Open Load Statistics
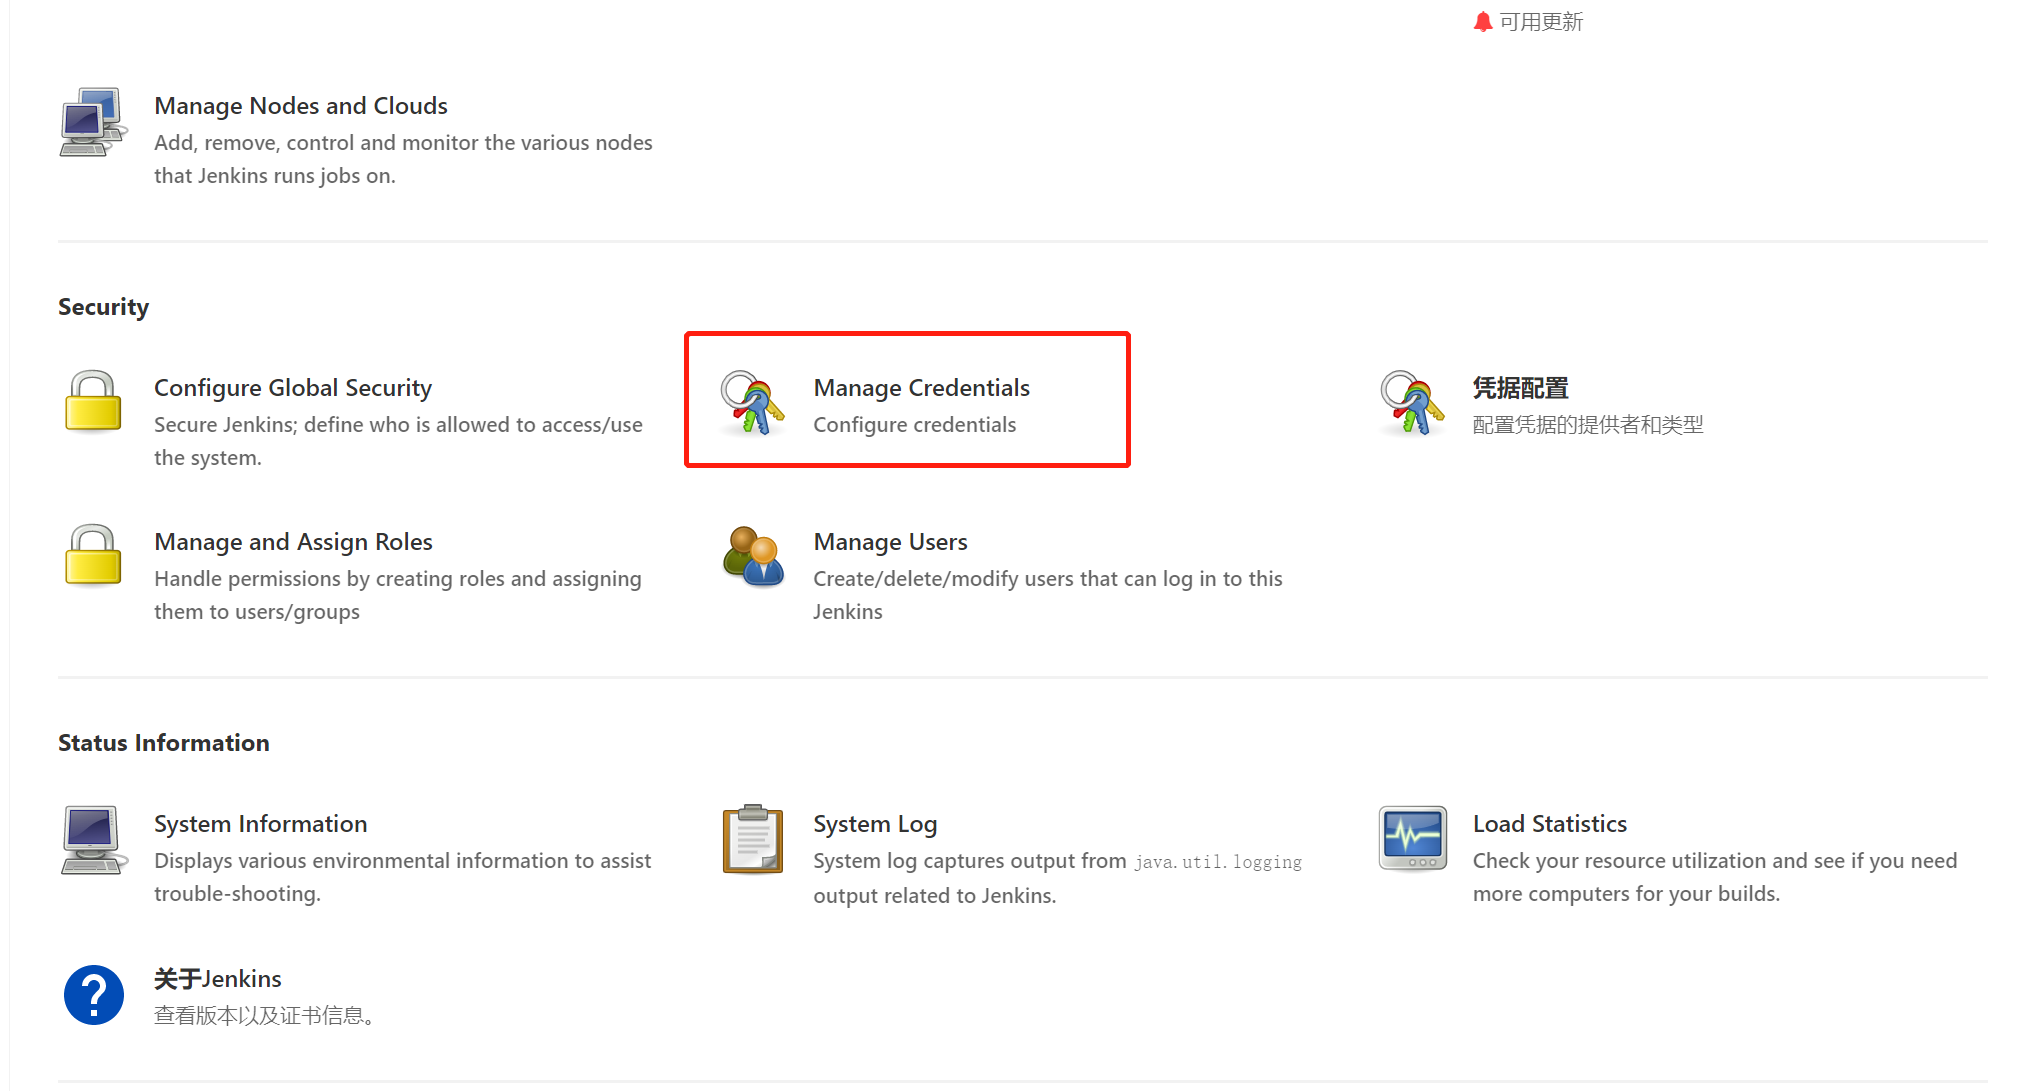Screen dimensions: 2019x1091 pyautogui.click(x=1549, y=824)
